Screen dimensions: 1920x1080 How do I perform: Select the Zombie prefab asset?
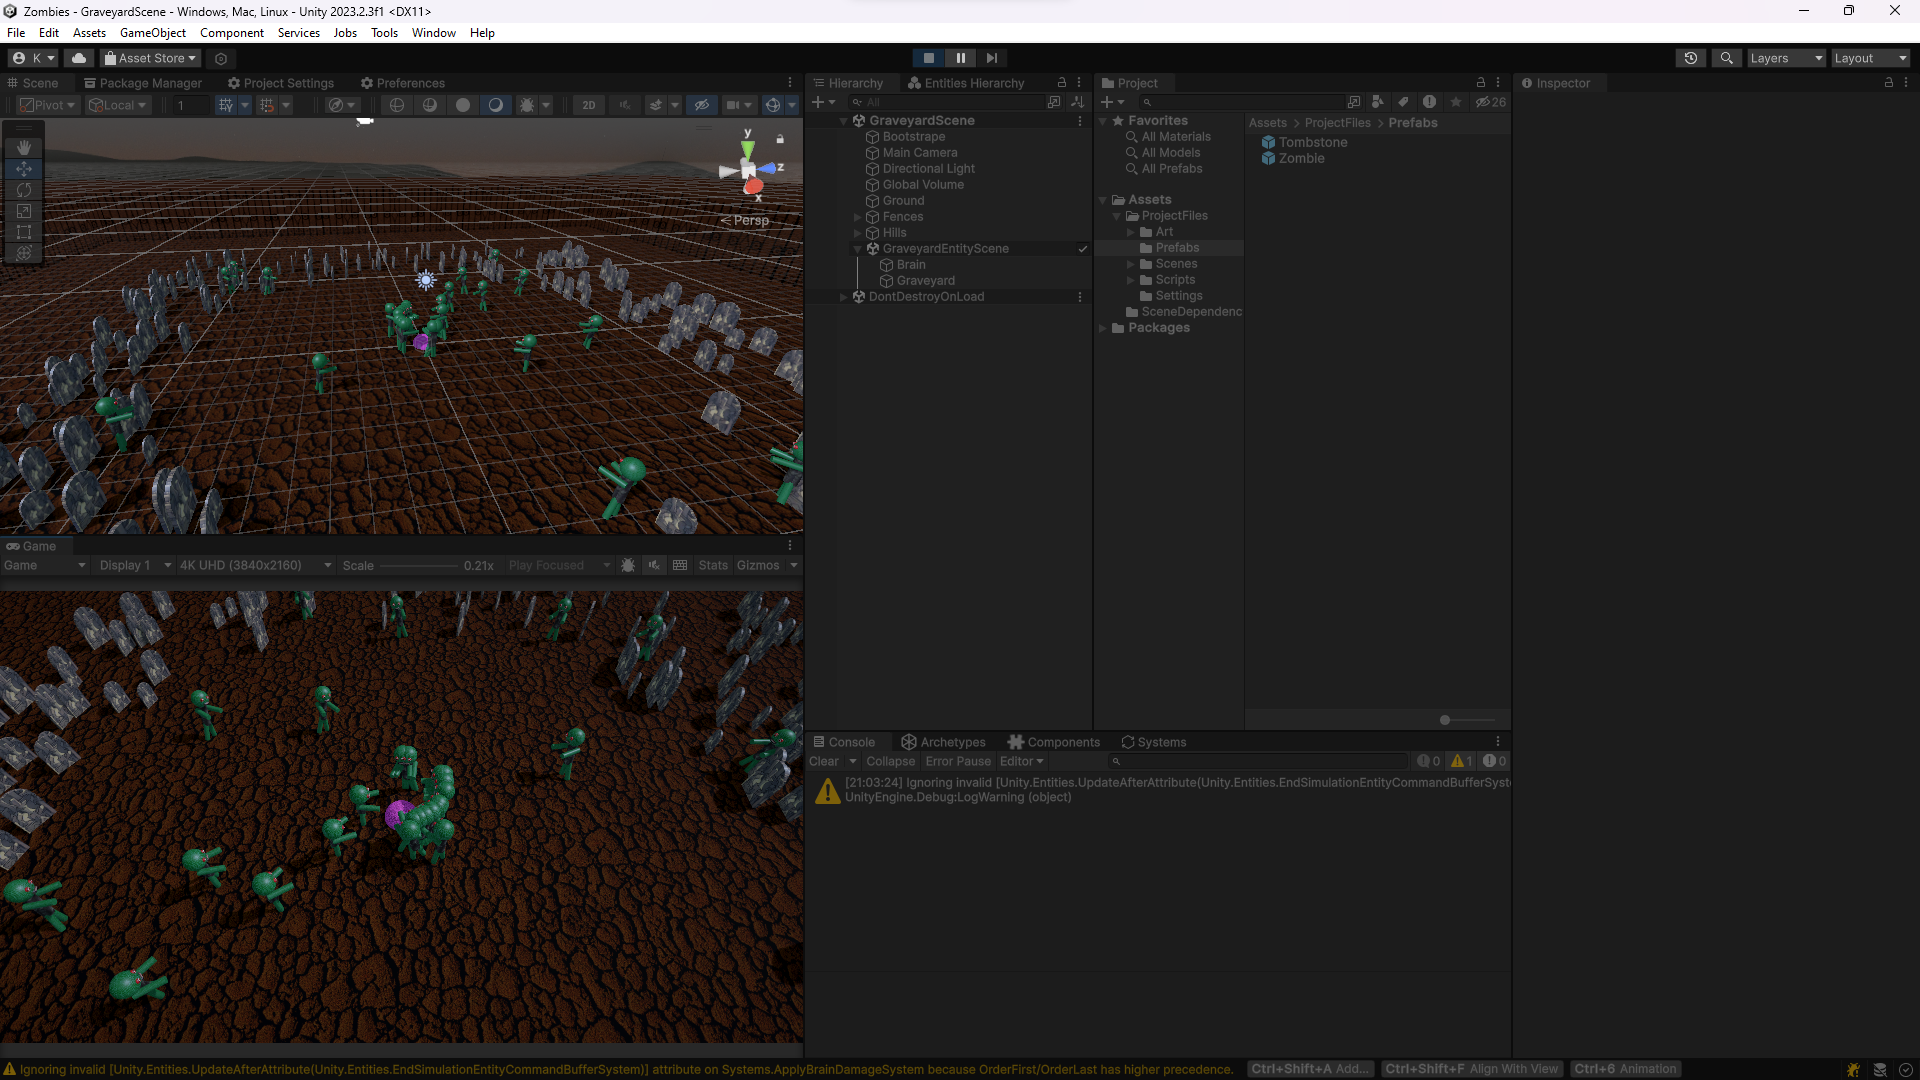click(x=1301, y=159)
